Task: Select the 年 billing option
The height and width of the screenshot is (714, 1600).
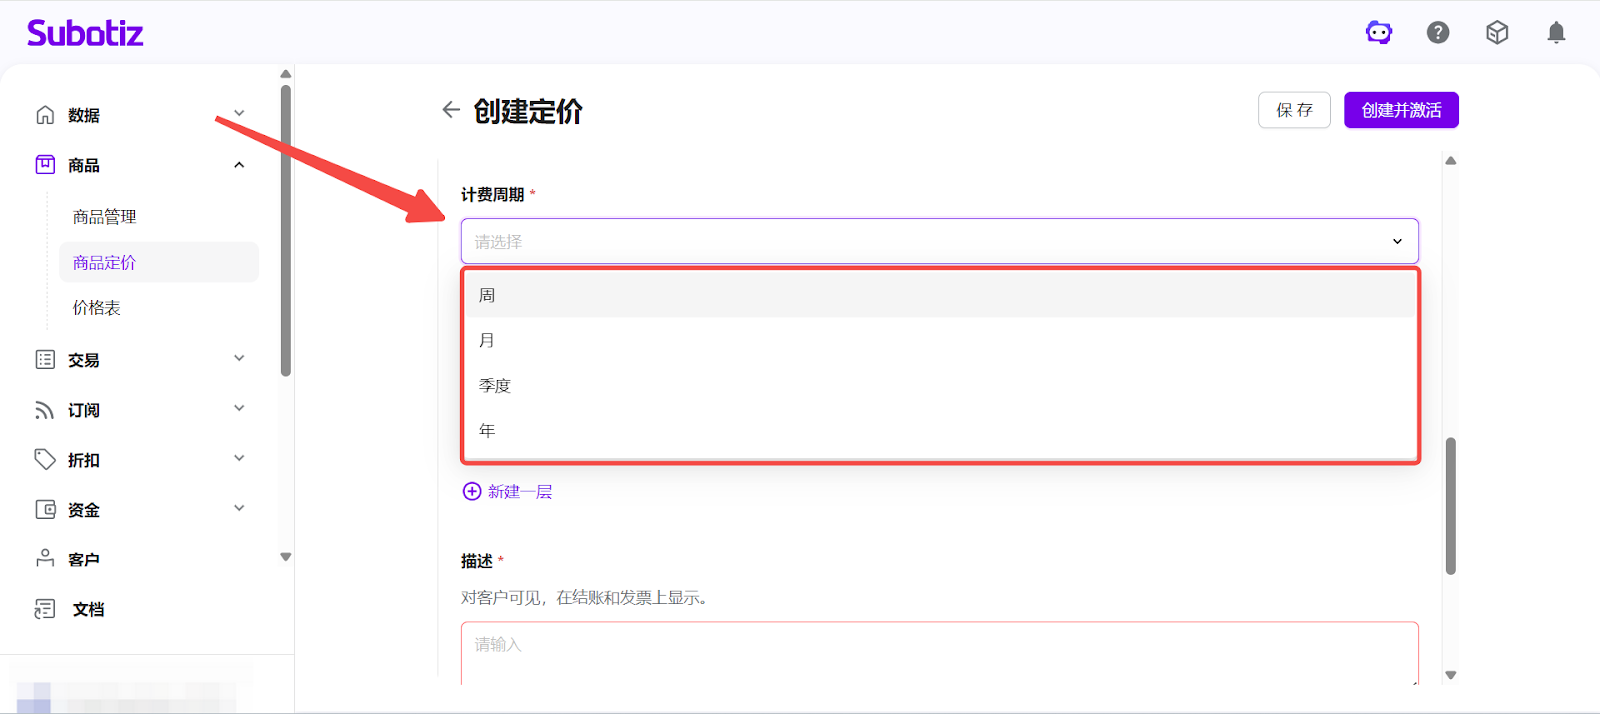Action: pos(487,430)
